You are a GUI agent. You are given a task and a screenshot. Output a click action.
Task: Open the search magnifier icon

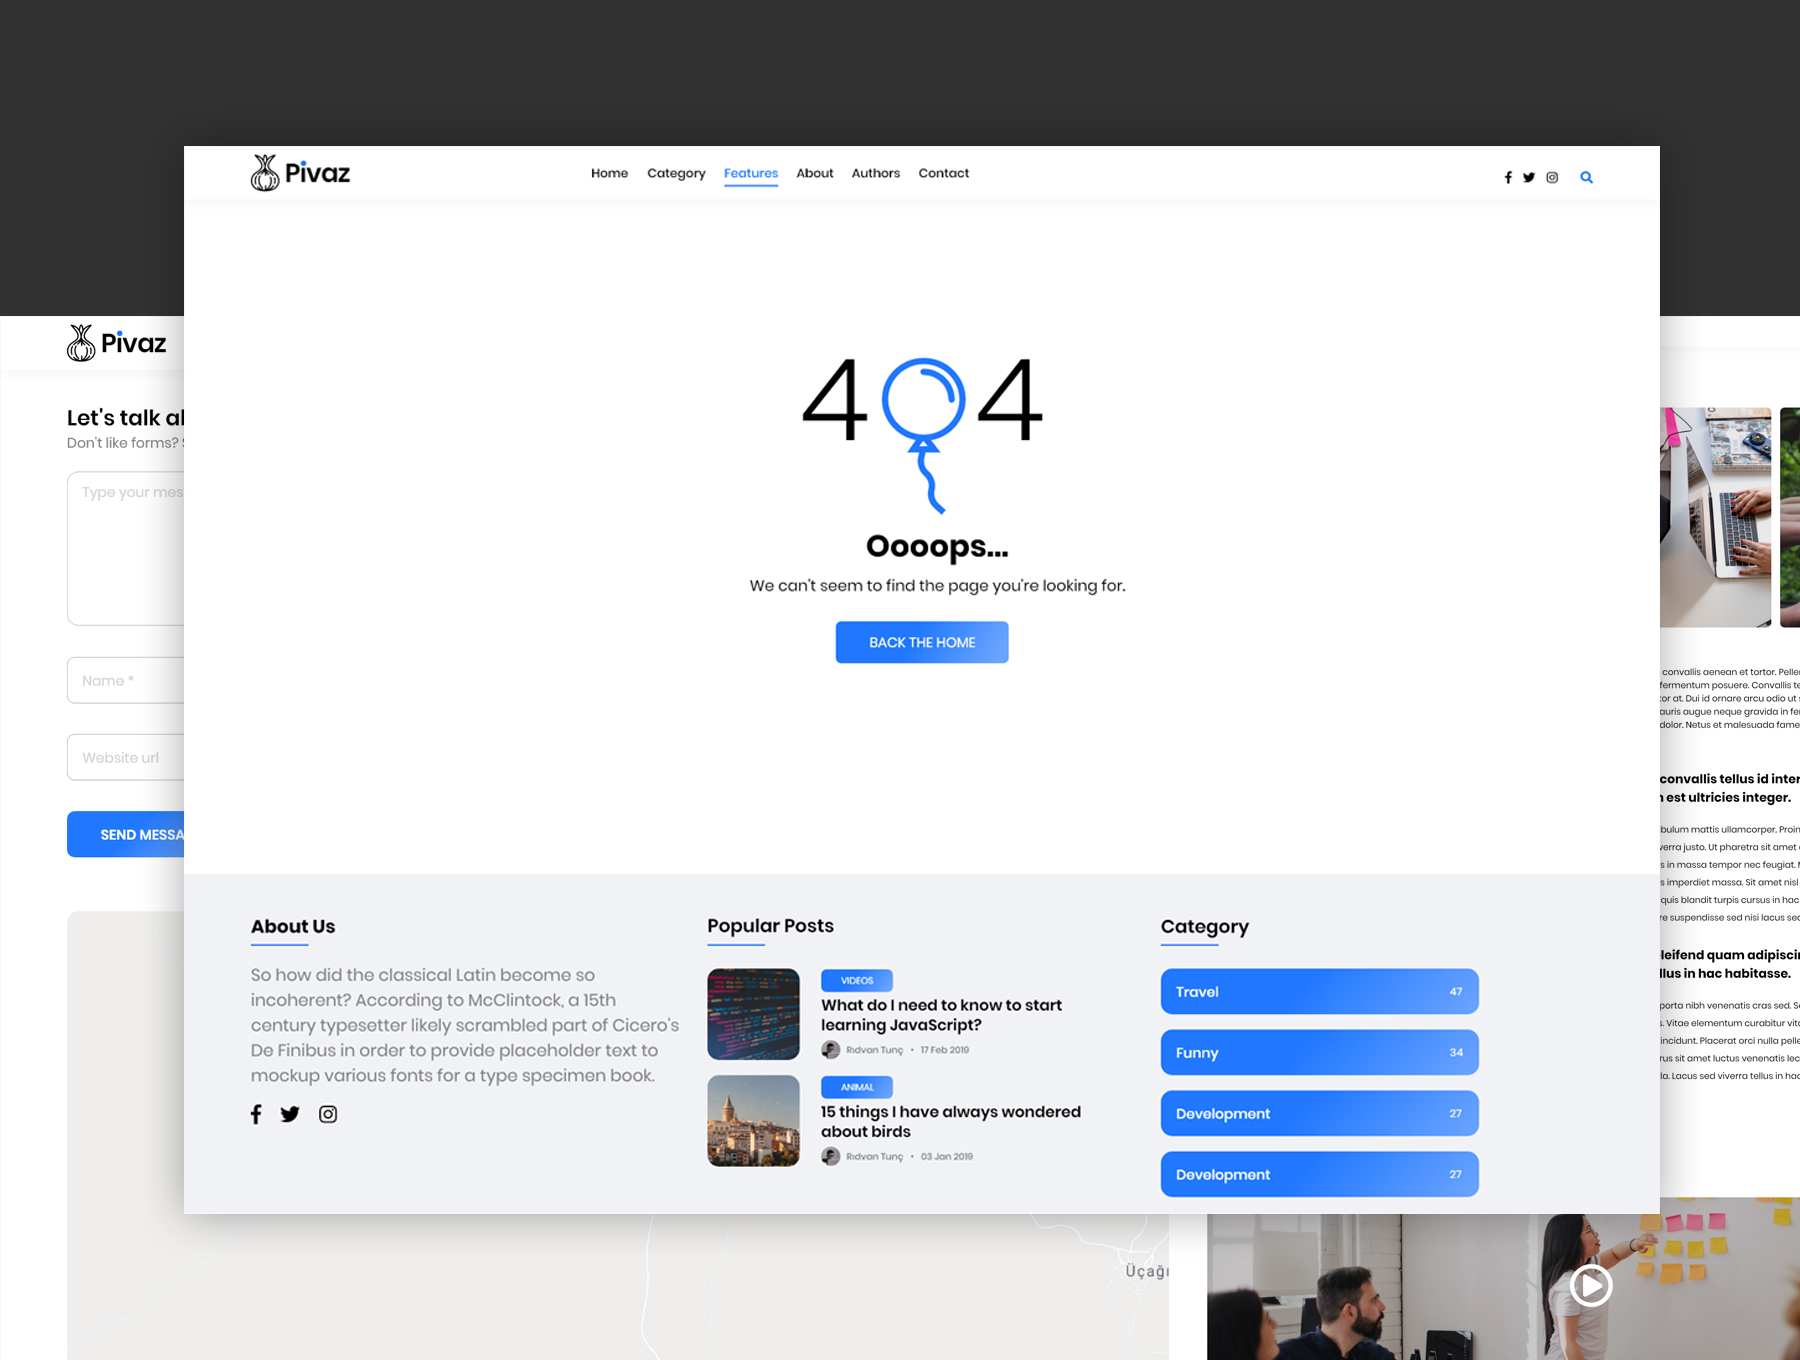tap(1586, 178)
